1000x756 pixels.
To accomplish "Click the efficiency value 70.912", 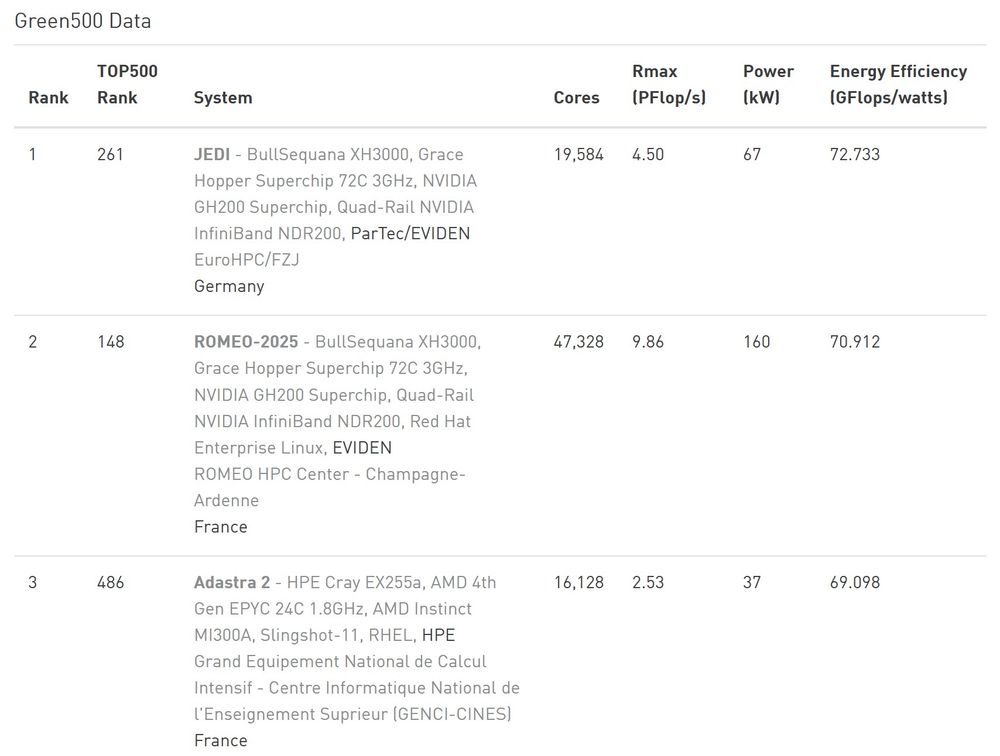I will point(855,342).
